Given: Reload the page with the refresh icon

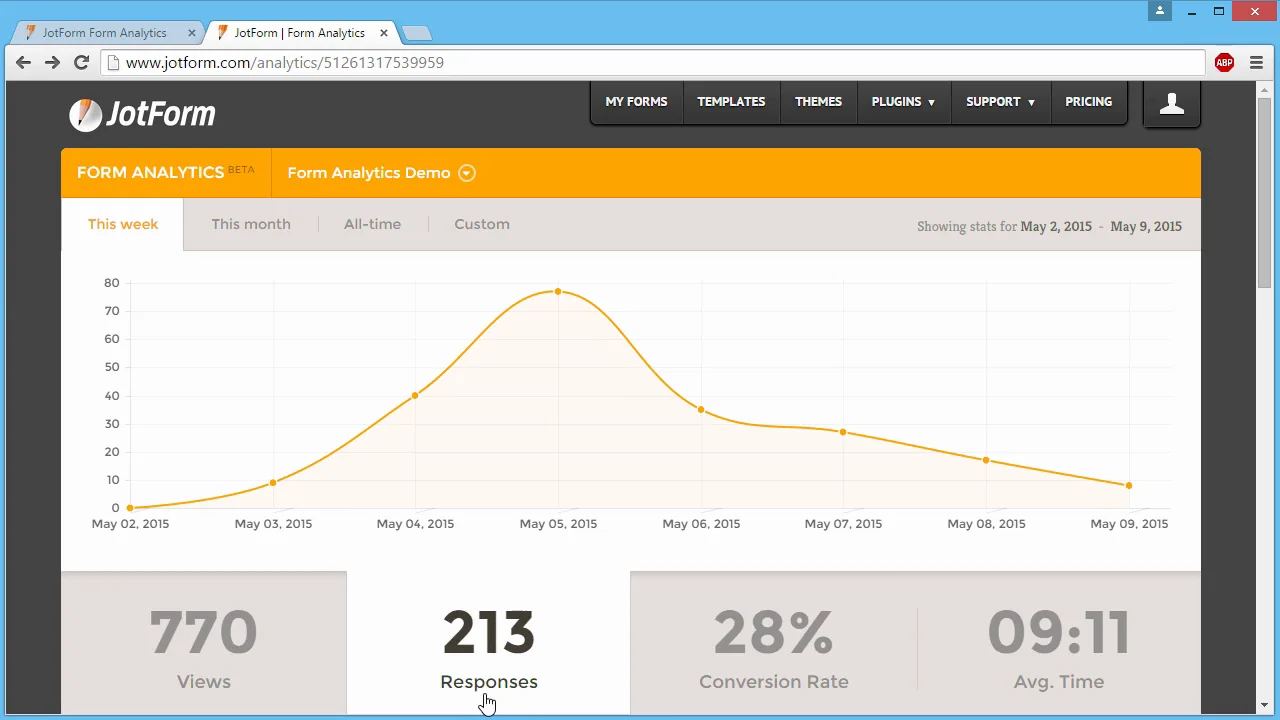Looking at the screenshot, I should 82,62.
